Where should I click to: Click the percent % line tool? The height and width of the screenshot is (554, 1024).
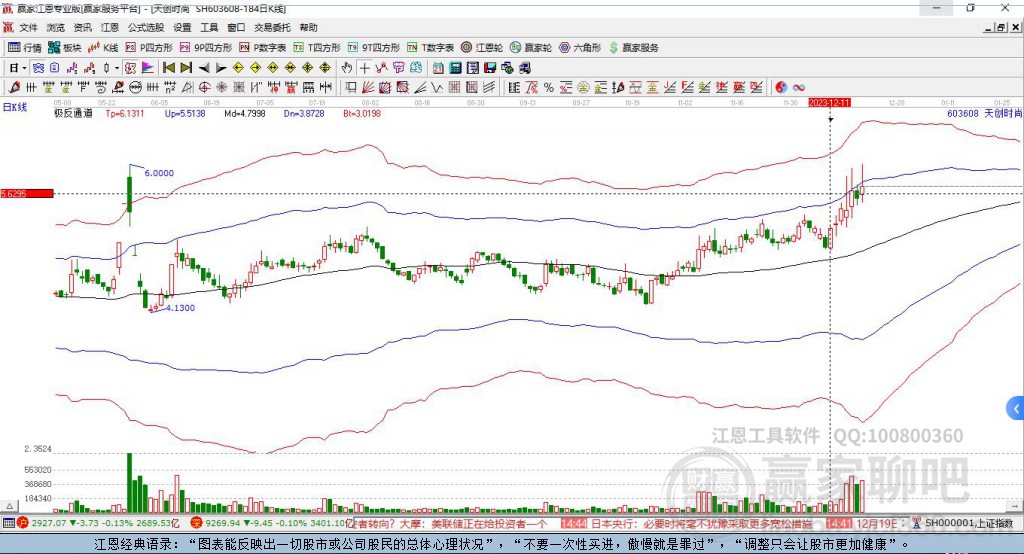(549, 87)
